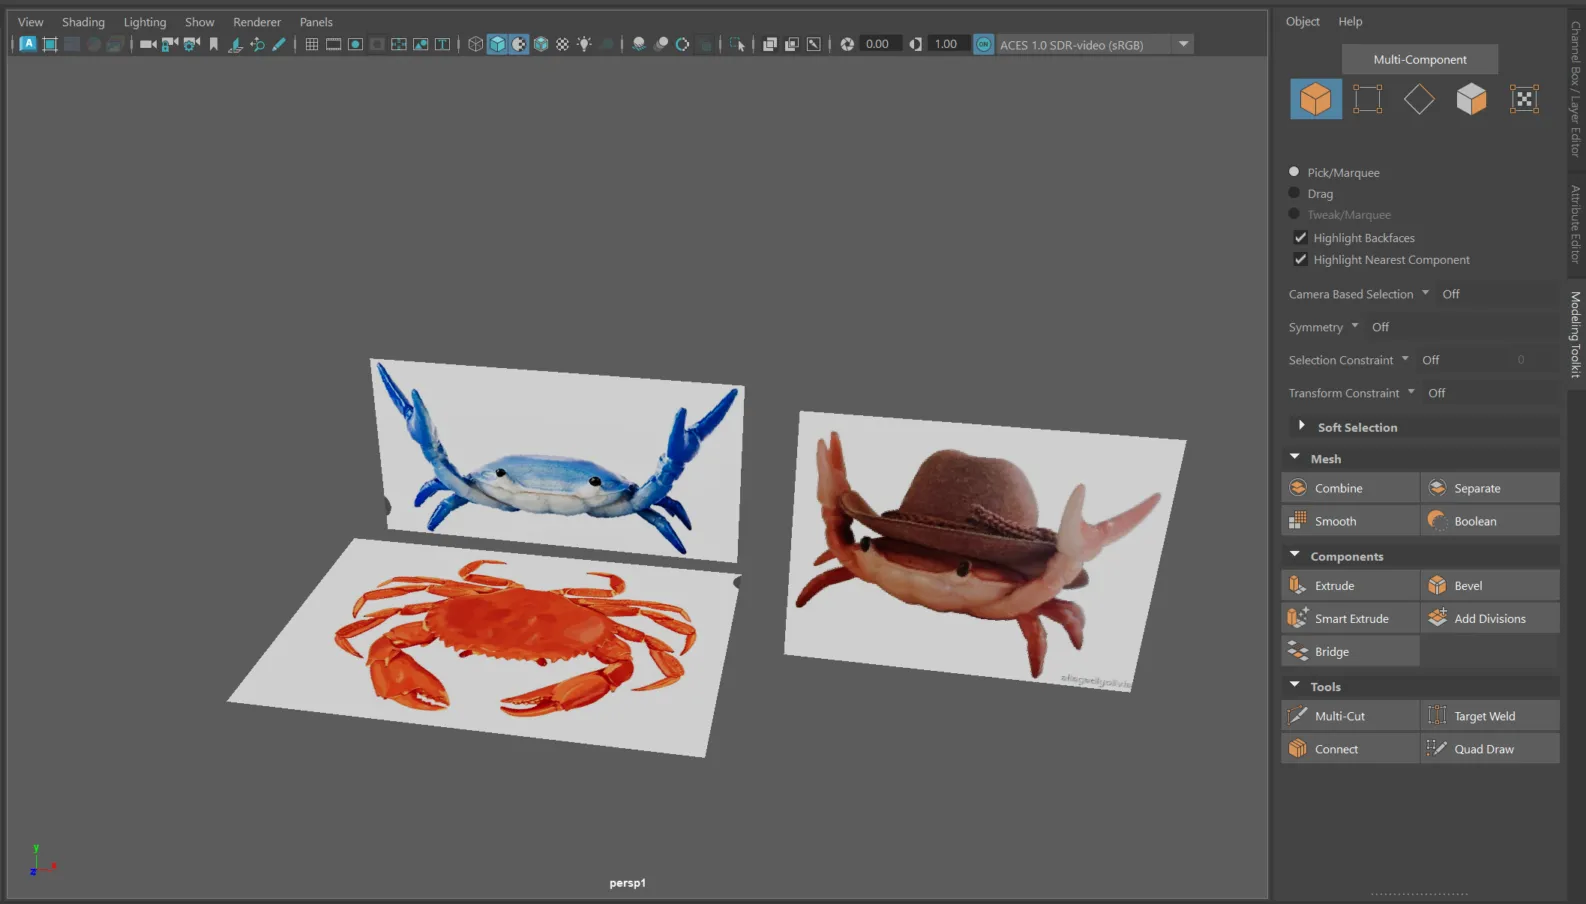Select the Drag radio option

1294,193
